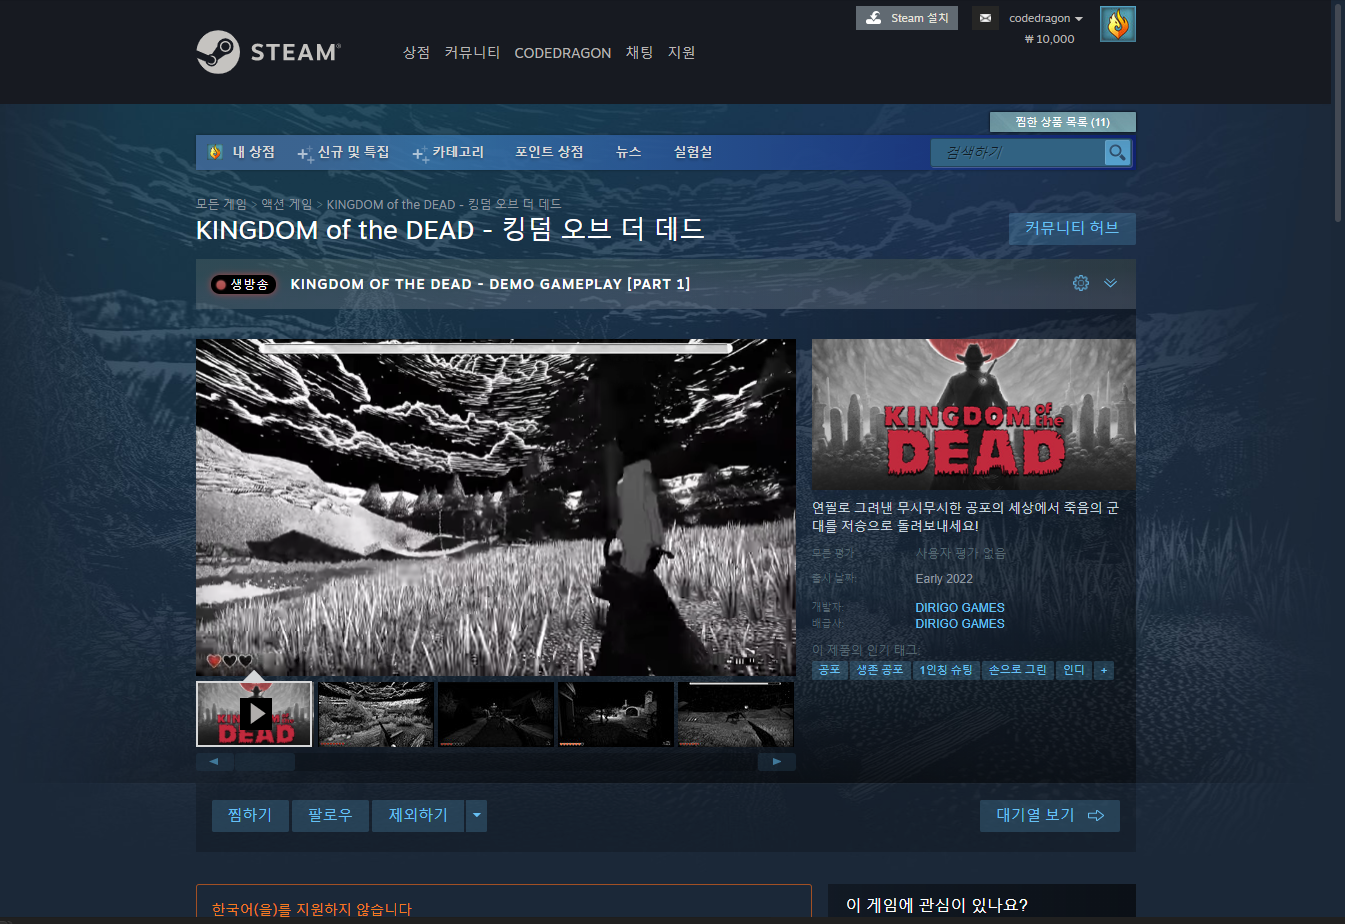
Task: Open publisher DIRIGO GAMES link
Action: [960, 624]
